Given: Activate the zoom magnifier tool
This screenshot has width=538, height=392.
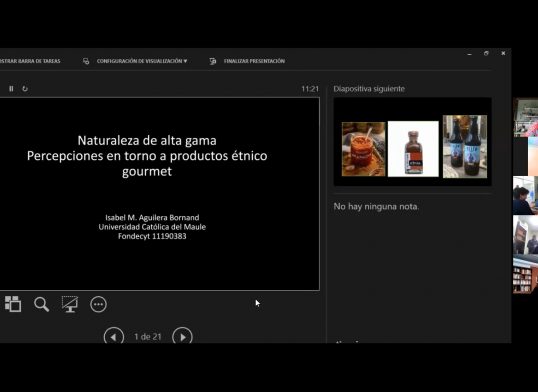Looking at the screenshot, I should (x=41, y=304).
